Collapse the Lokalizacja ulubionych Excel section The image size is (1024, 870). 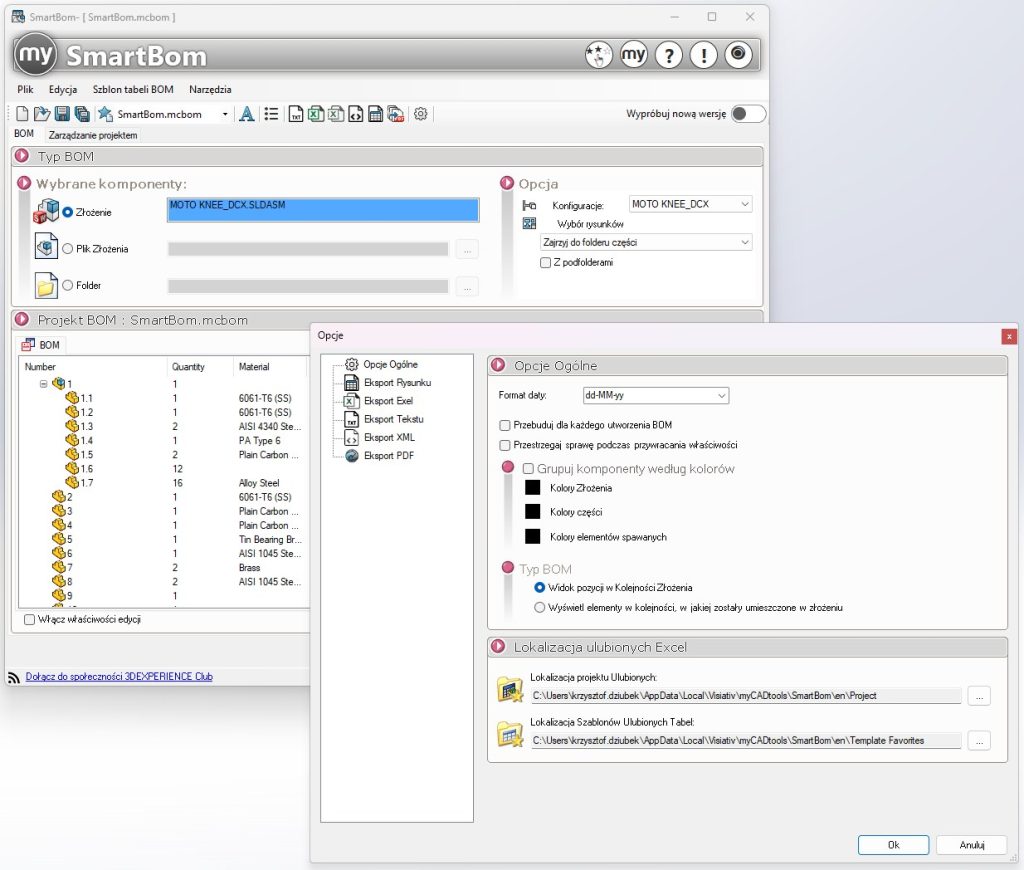tap(498, 647)
